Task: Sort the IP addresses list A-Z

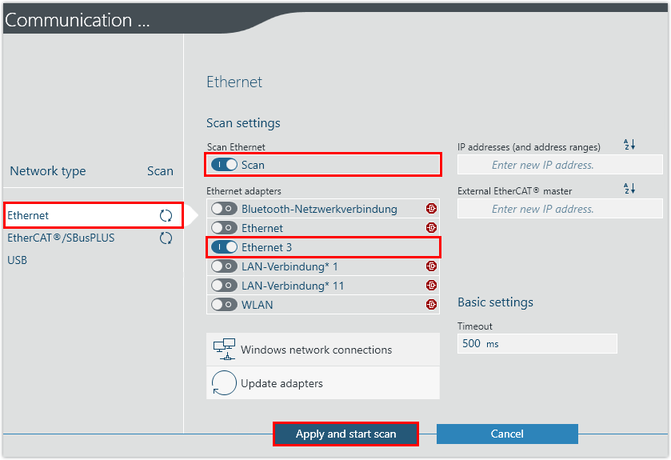Action: [629, 145]
